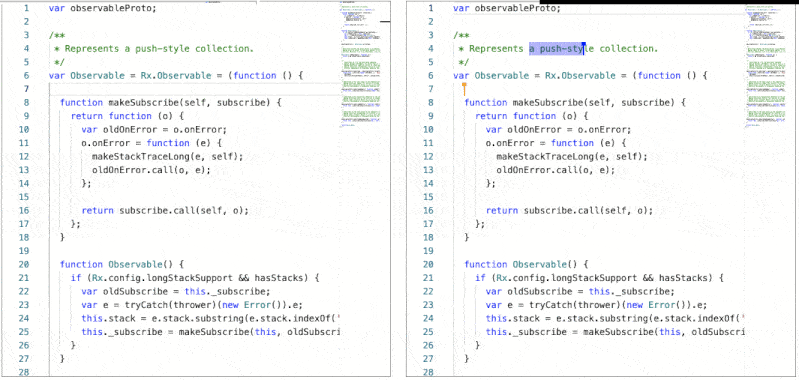799x380 pixels.
Task: Click 'Rx.Observable' on line 6 in right editor
Action: pyautogui.click(x=580, y=75)
